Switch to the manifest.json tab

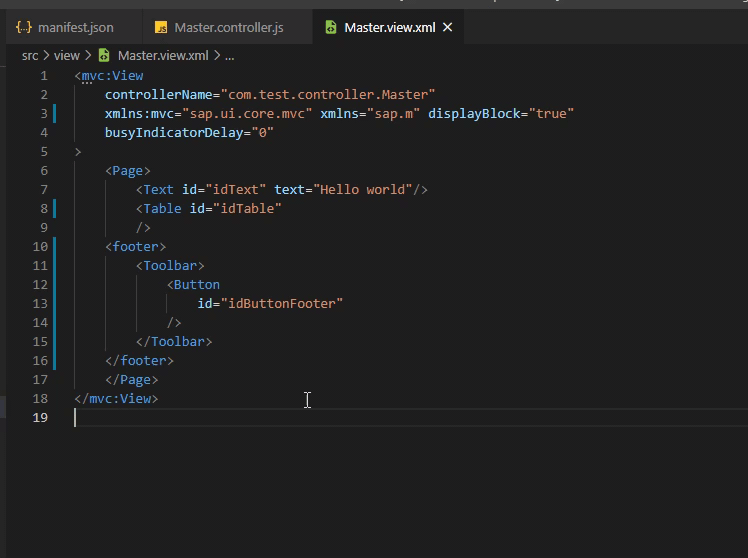(x=74, y=28)
